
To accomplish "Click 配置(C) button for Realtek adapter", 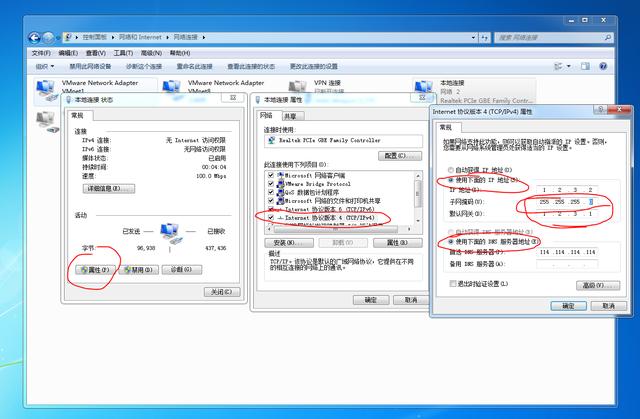I will (x=400, y=156).
